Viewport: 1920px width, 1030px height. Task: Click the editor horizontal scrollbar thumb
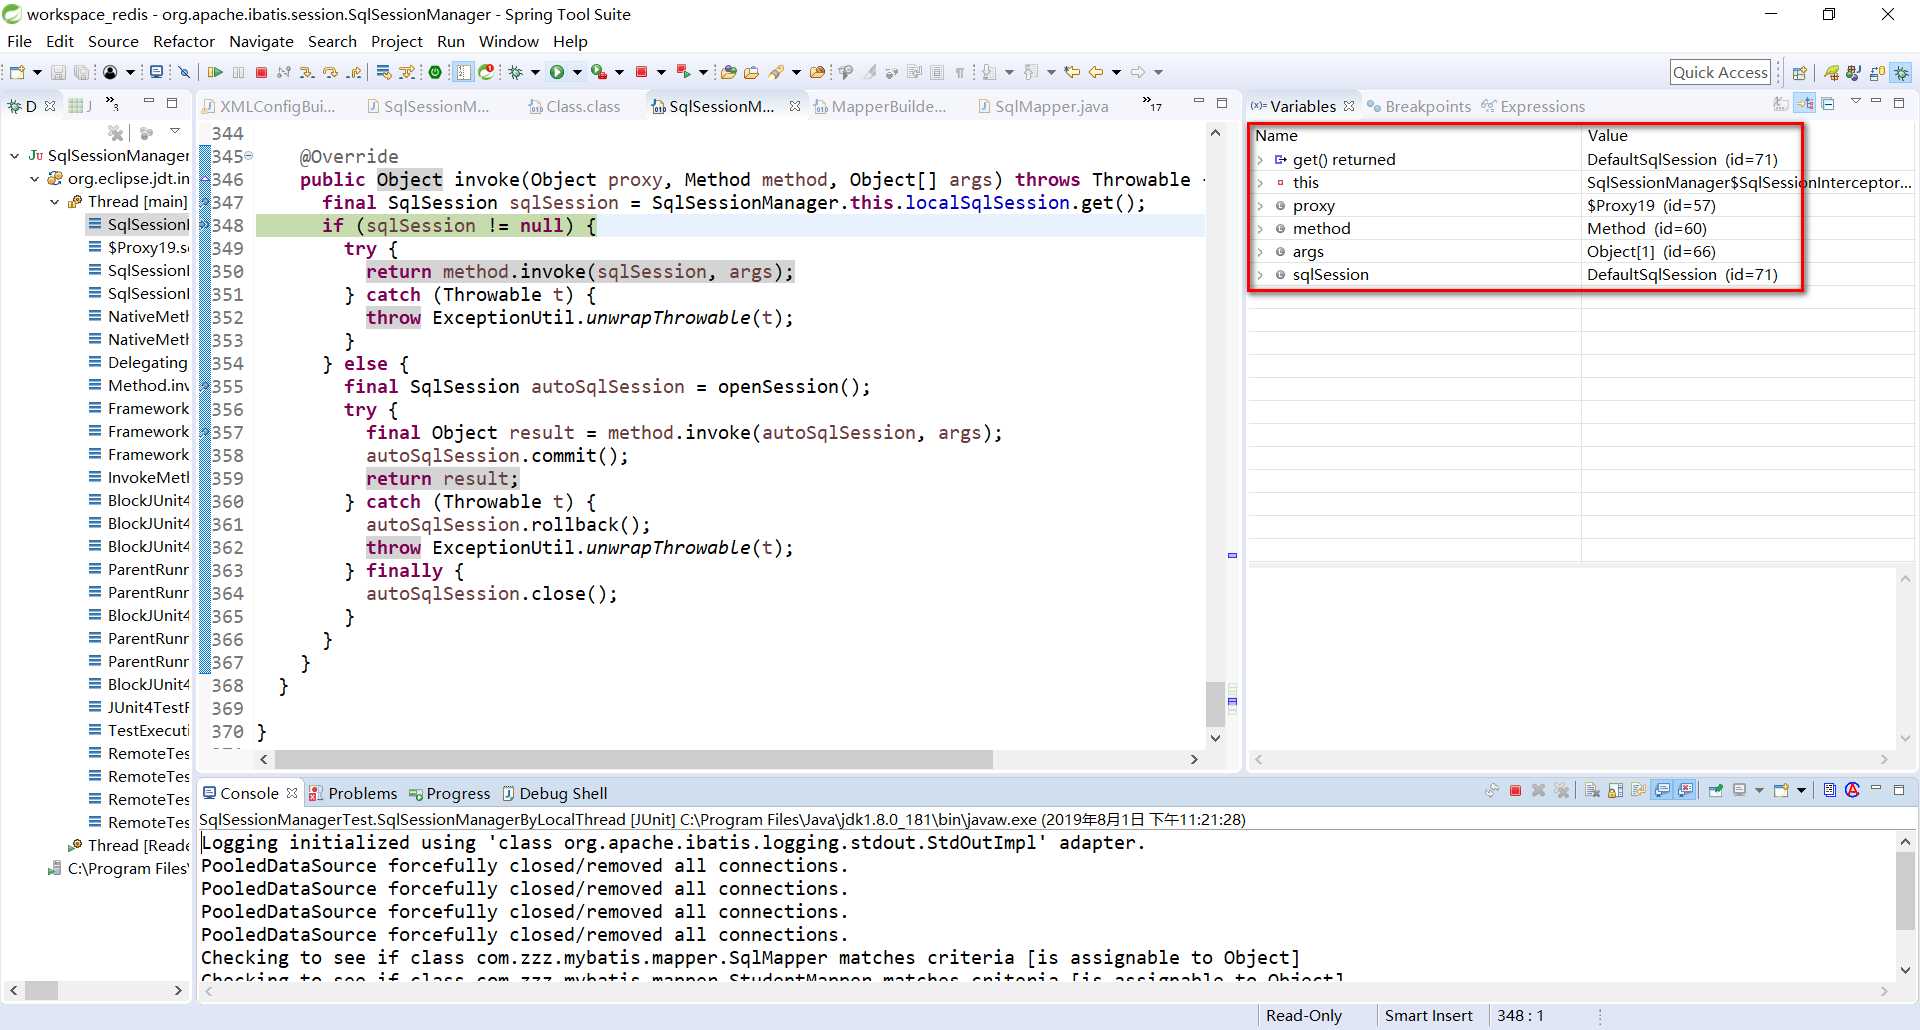(633, 760)
